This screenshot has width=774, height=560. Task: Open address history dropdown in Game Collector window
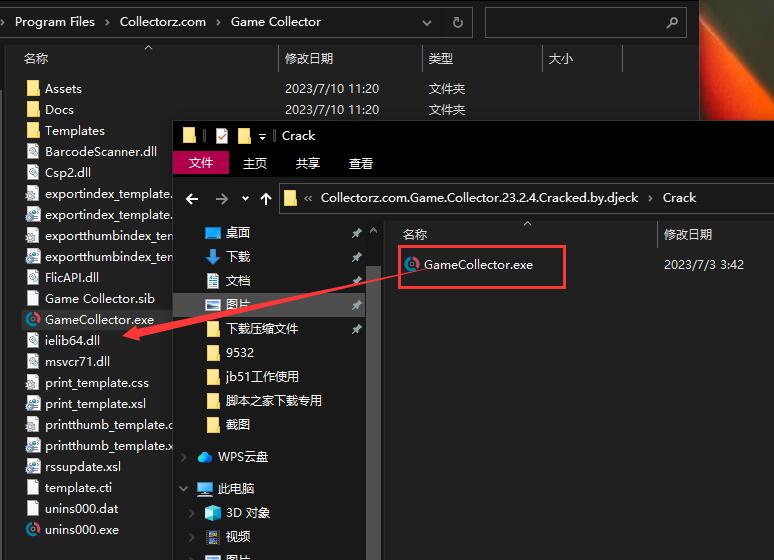pos(427,23)
